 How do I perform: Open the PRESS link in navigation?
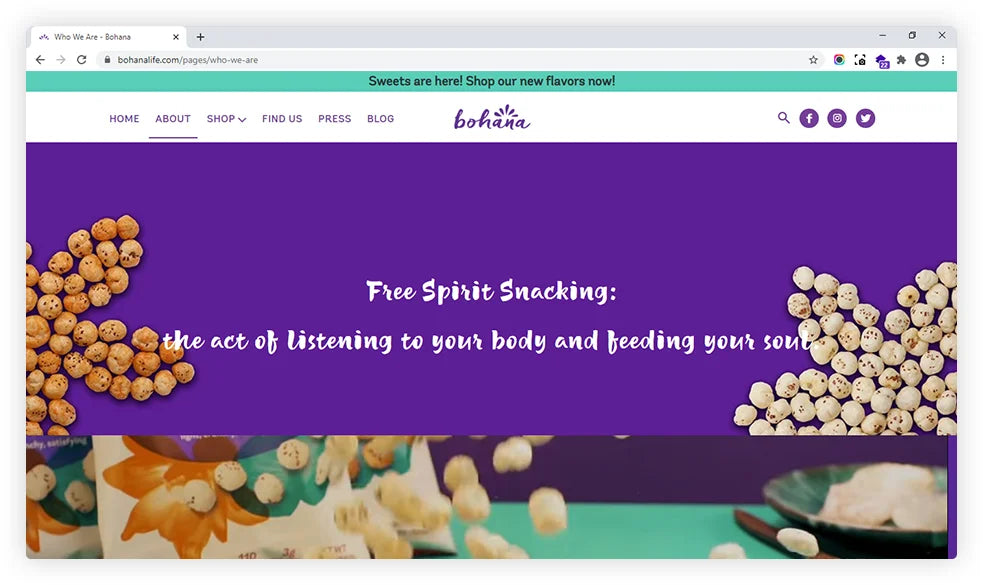point(334,119)
